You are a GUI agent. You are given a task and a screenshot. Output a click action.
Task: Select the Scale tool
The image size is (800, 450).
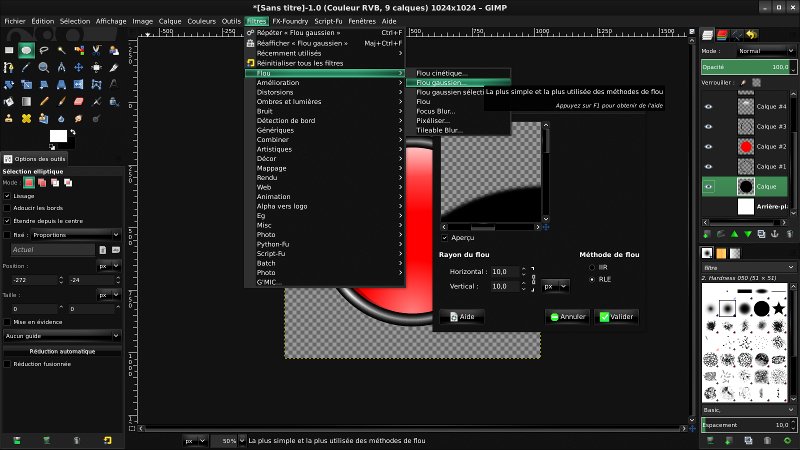(27, 85)
